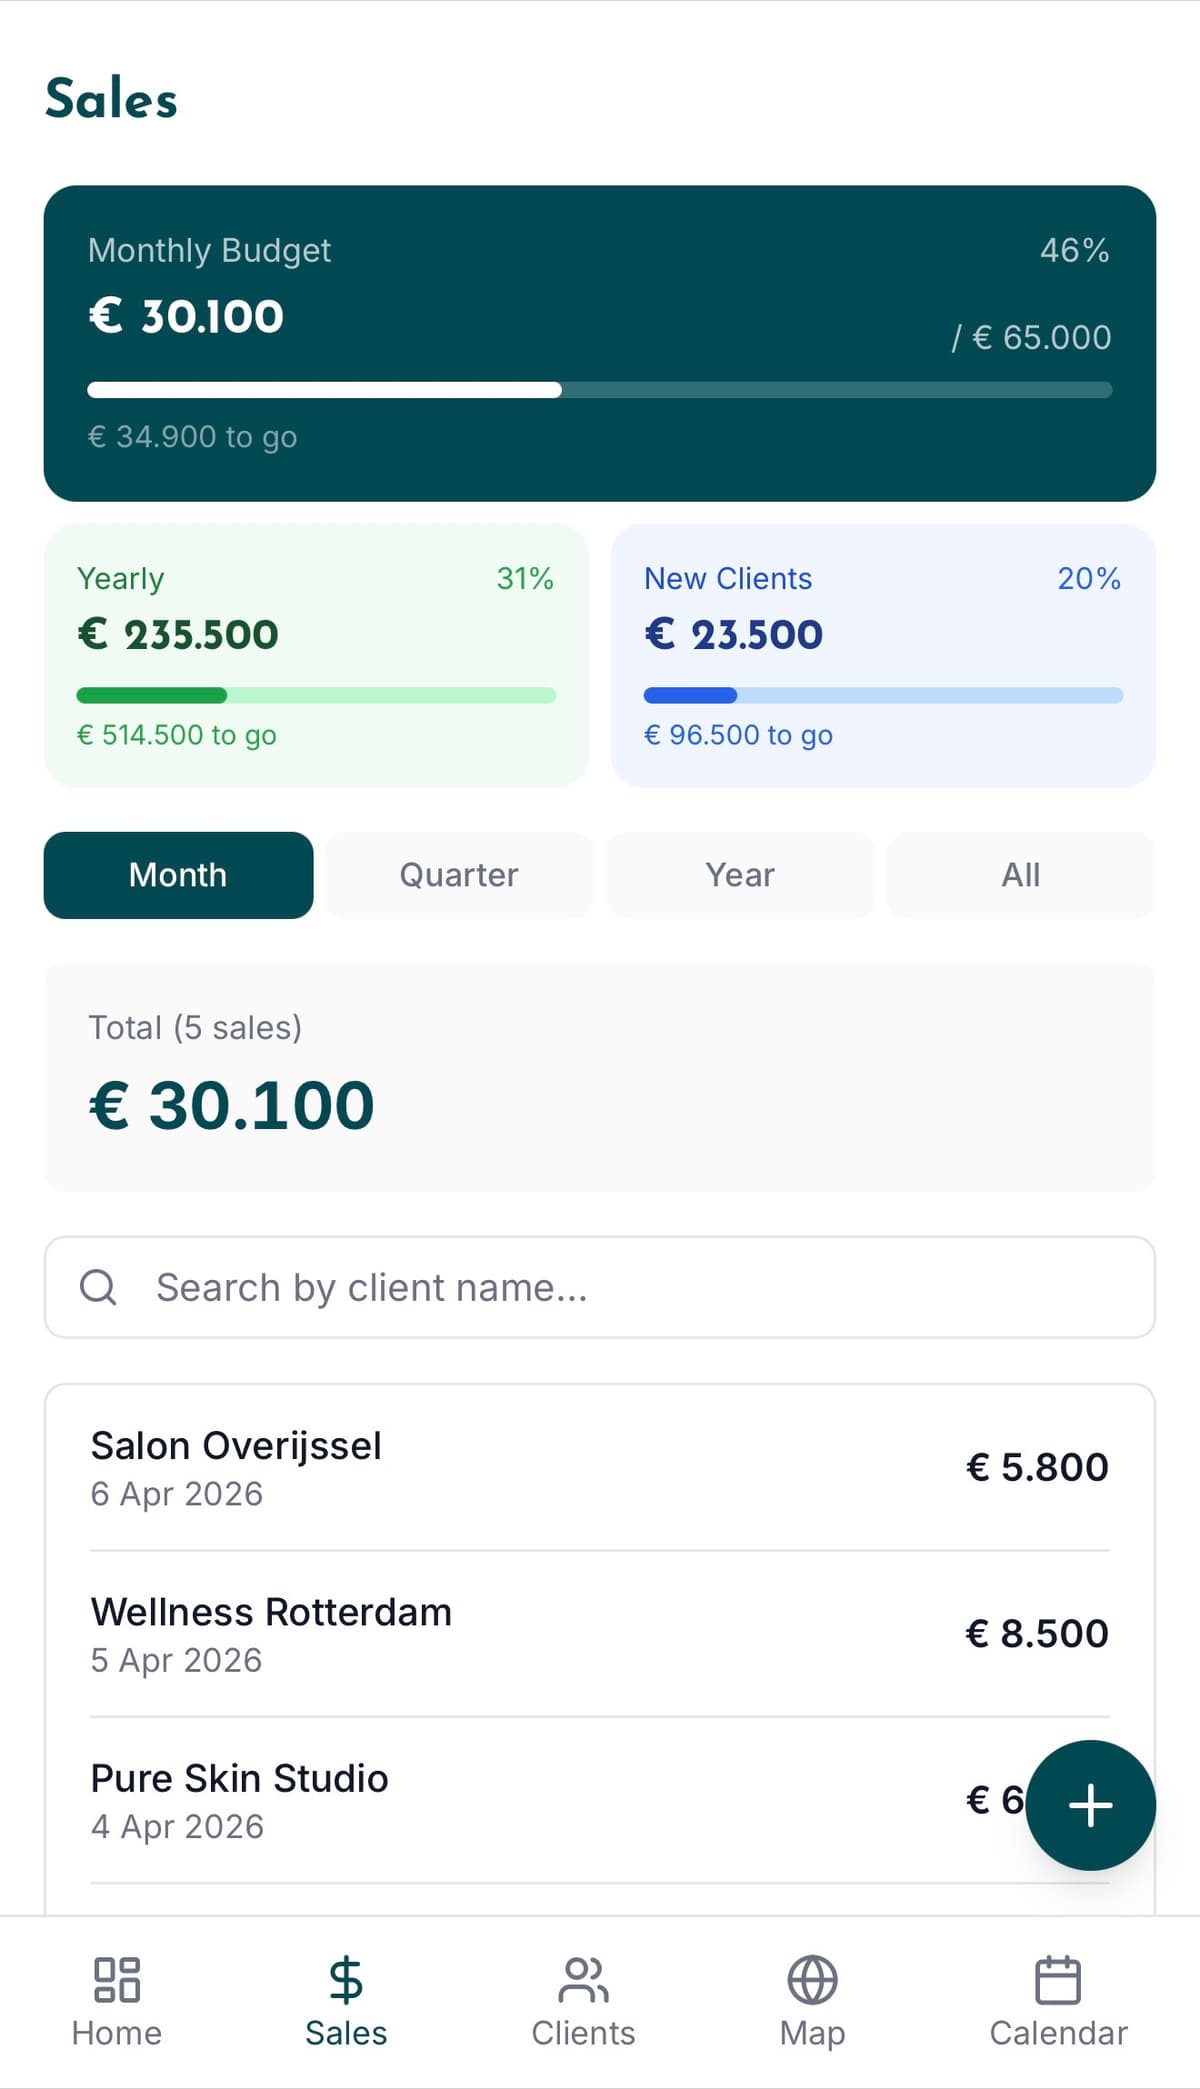1200x2089 pixels.
Task: Open the Clients people icon
Action: [583, 1980]
